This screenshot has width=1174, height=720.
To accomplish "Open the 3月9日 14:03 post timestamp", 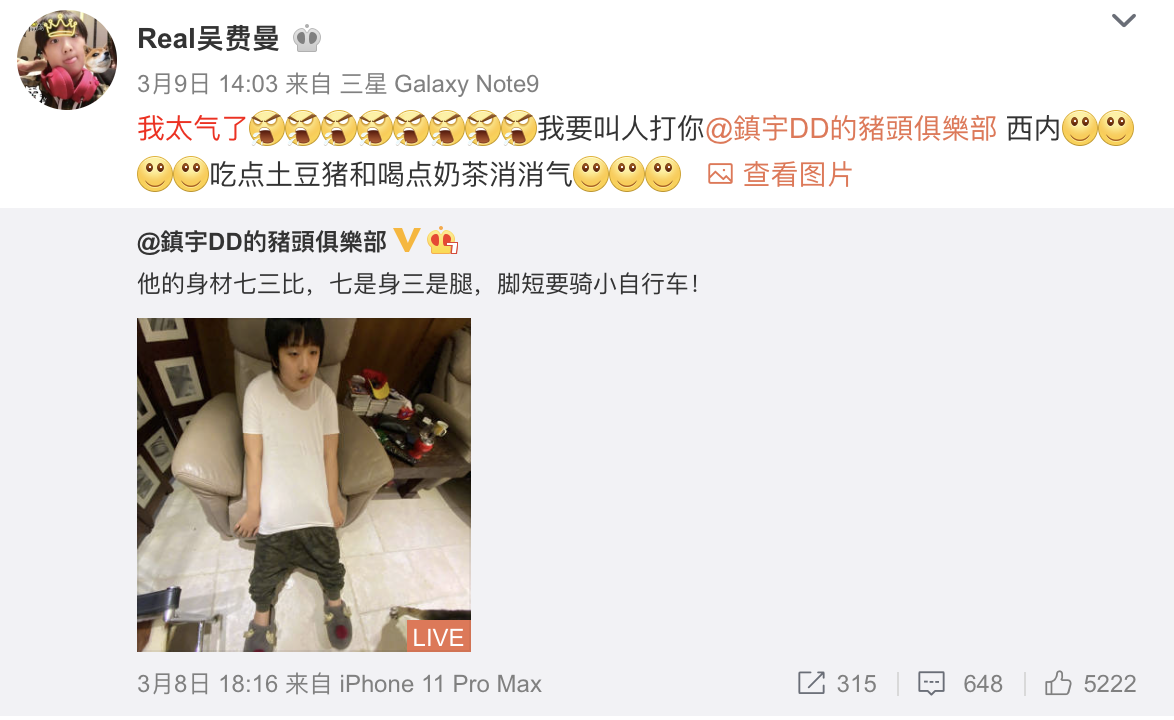I will (x=207, y=84).
